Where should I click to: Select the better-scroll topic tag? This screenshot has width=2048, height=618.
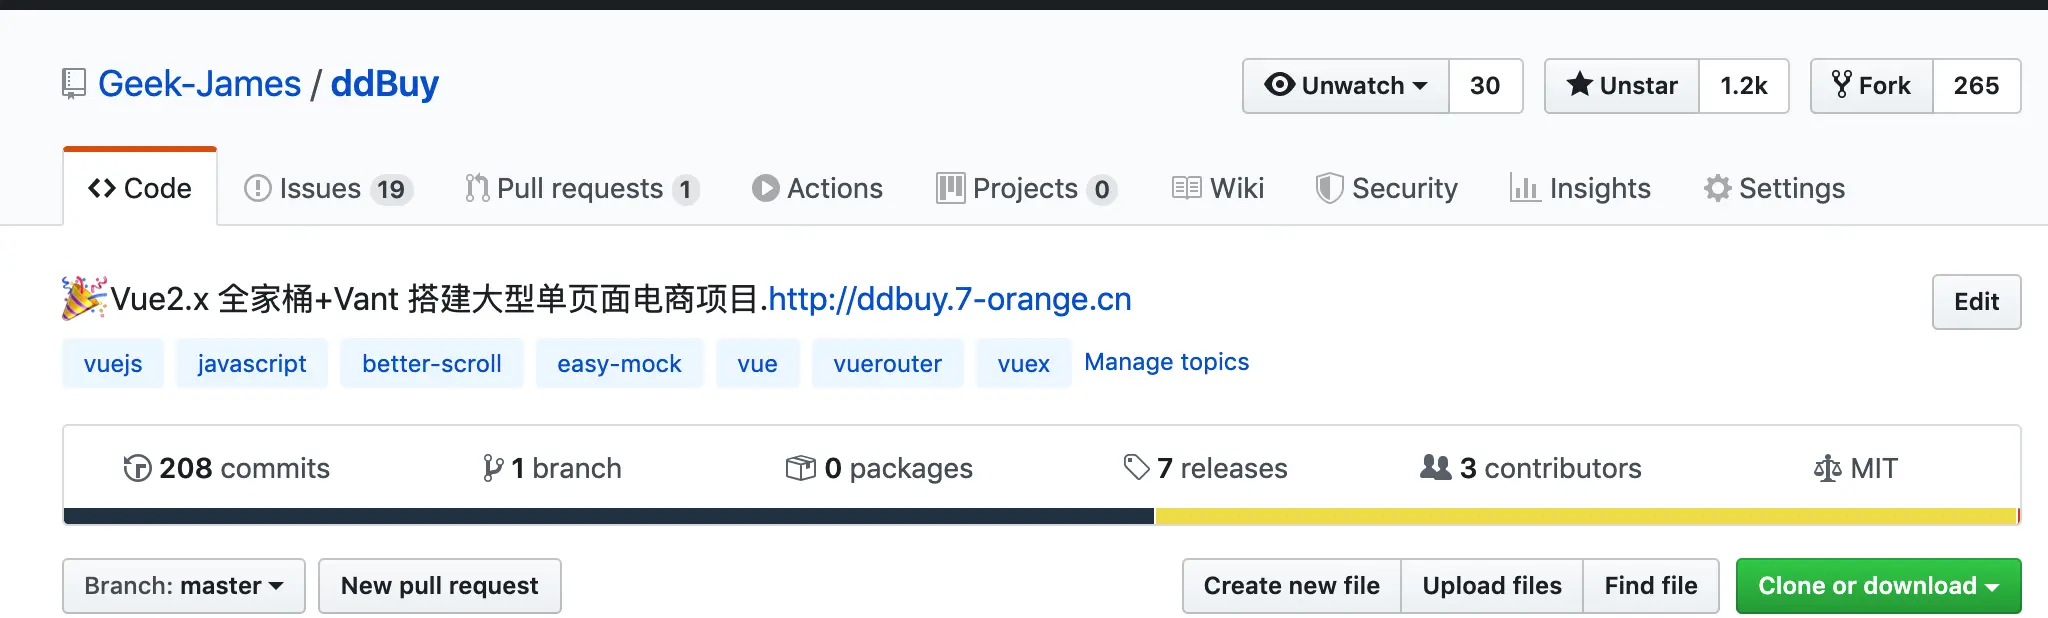pos(432,364)
